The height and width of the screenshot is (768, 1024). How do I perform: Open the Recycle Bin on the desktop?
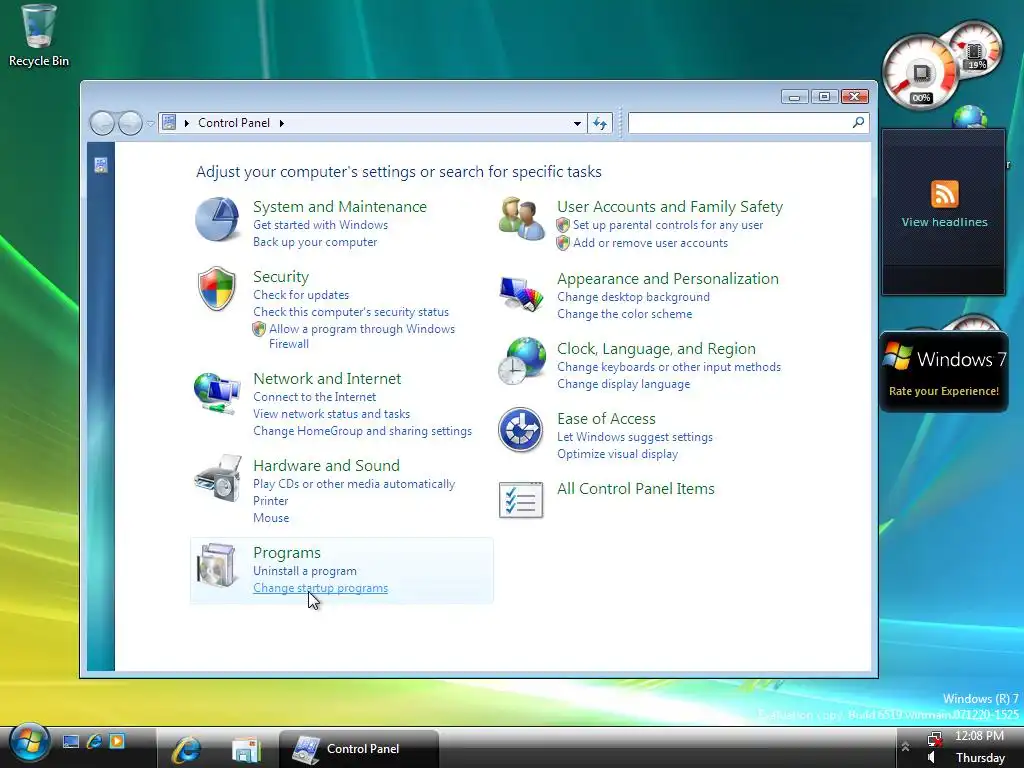(39, 36)
